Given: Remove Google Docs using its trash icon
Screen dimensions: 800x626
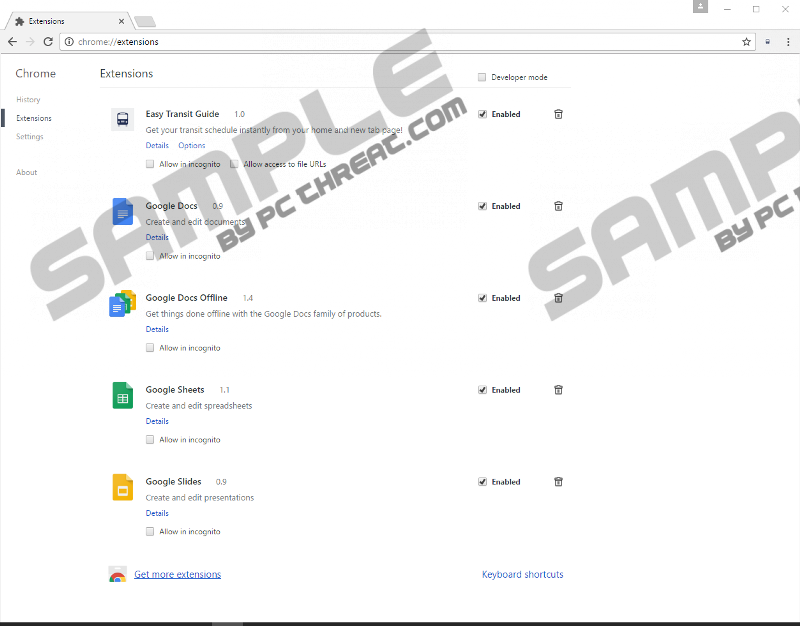Looking at the screenshot, I should (558, 206).
